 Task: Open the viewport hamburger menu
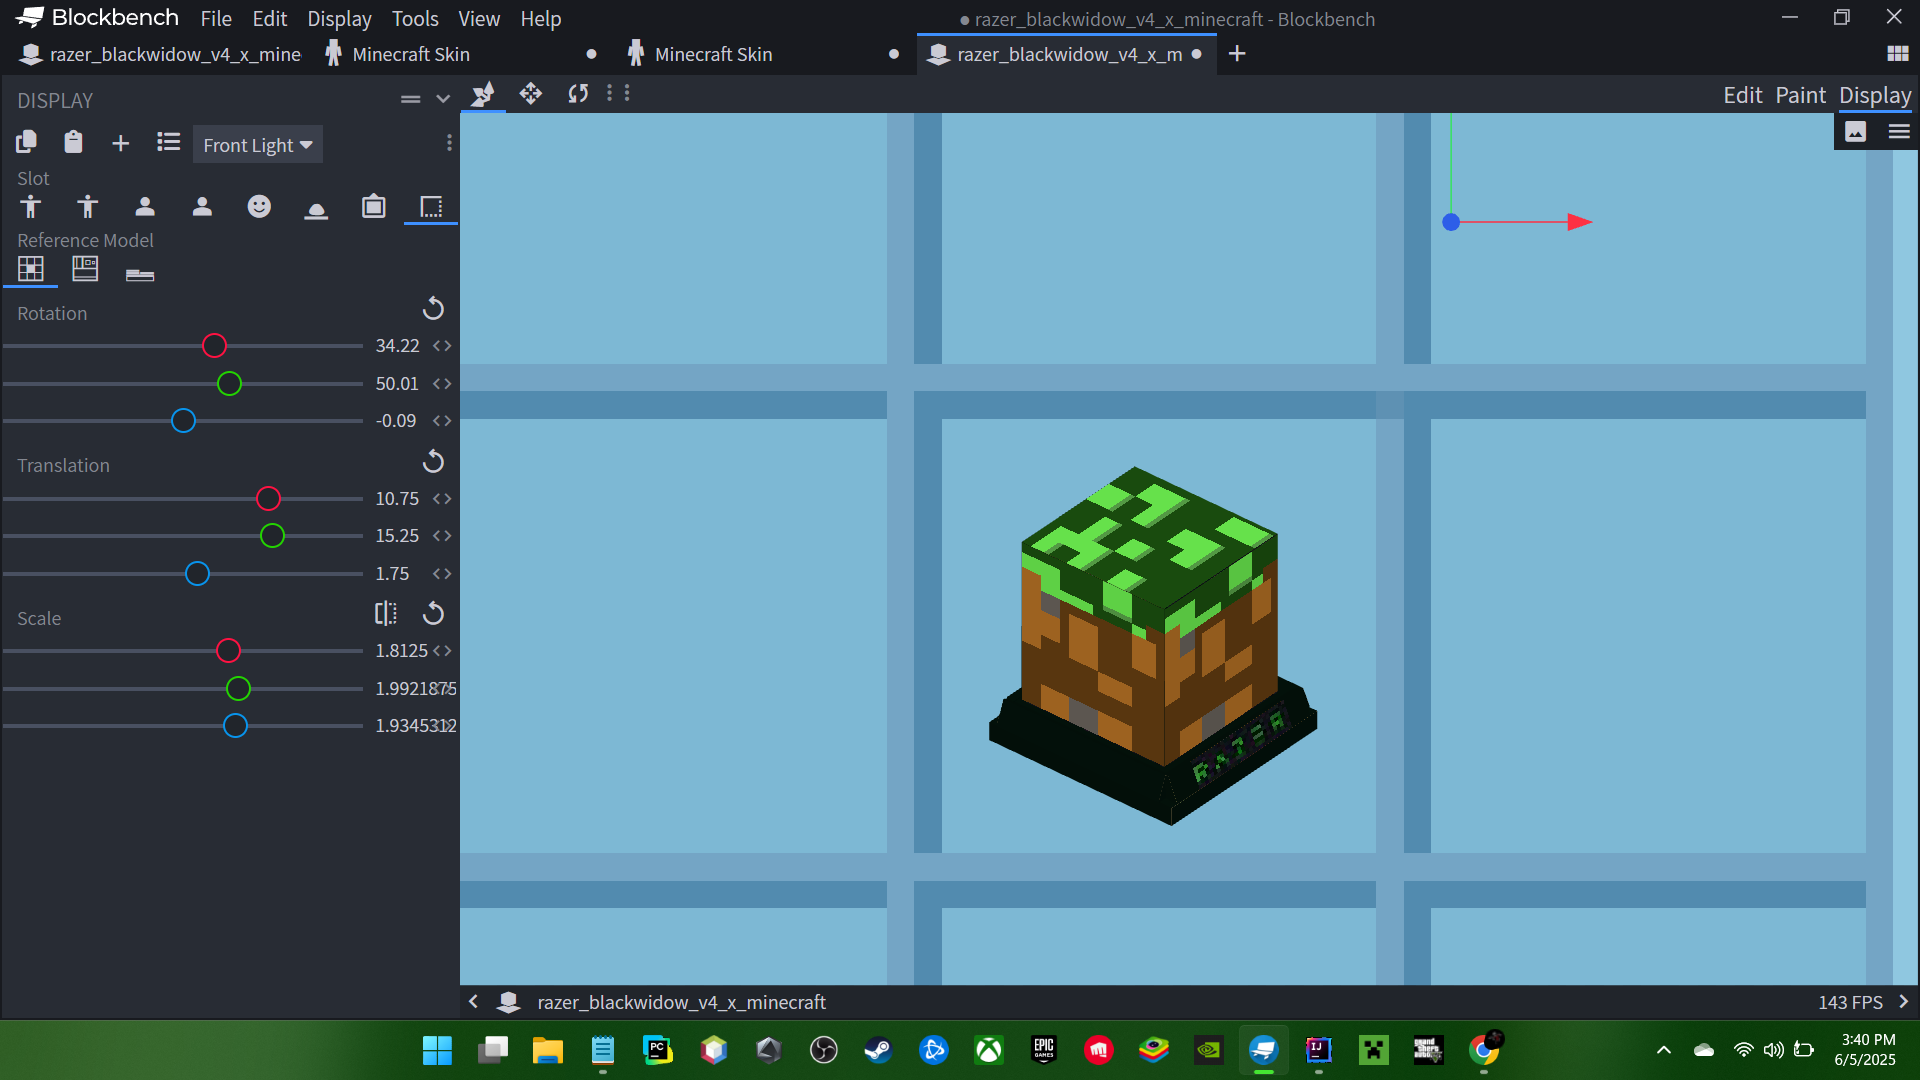[x=1899, y=132]
